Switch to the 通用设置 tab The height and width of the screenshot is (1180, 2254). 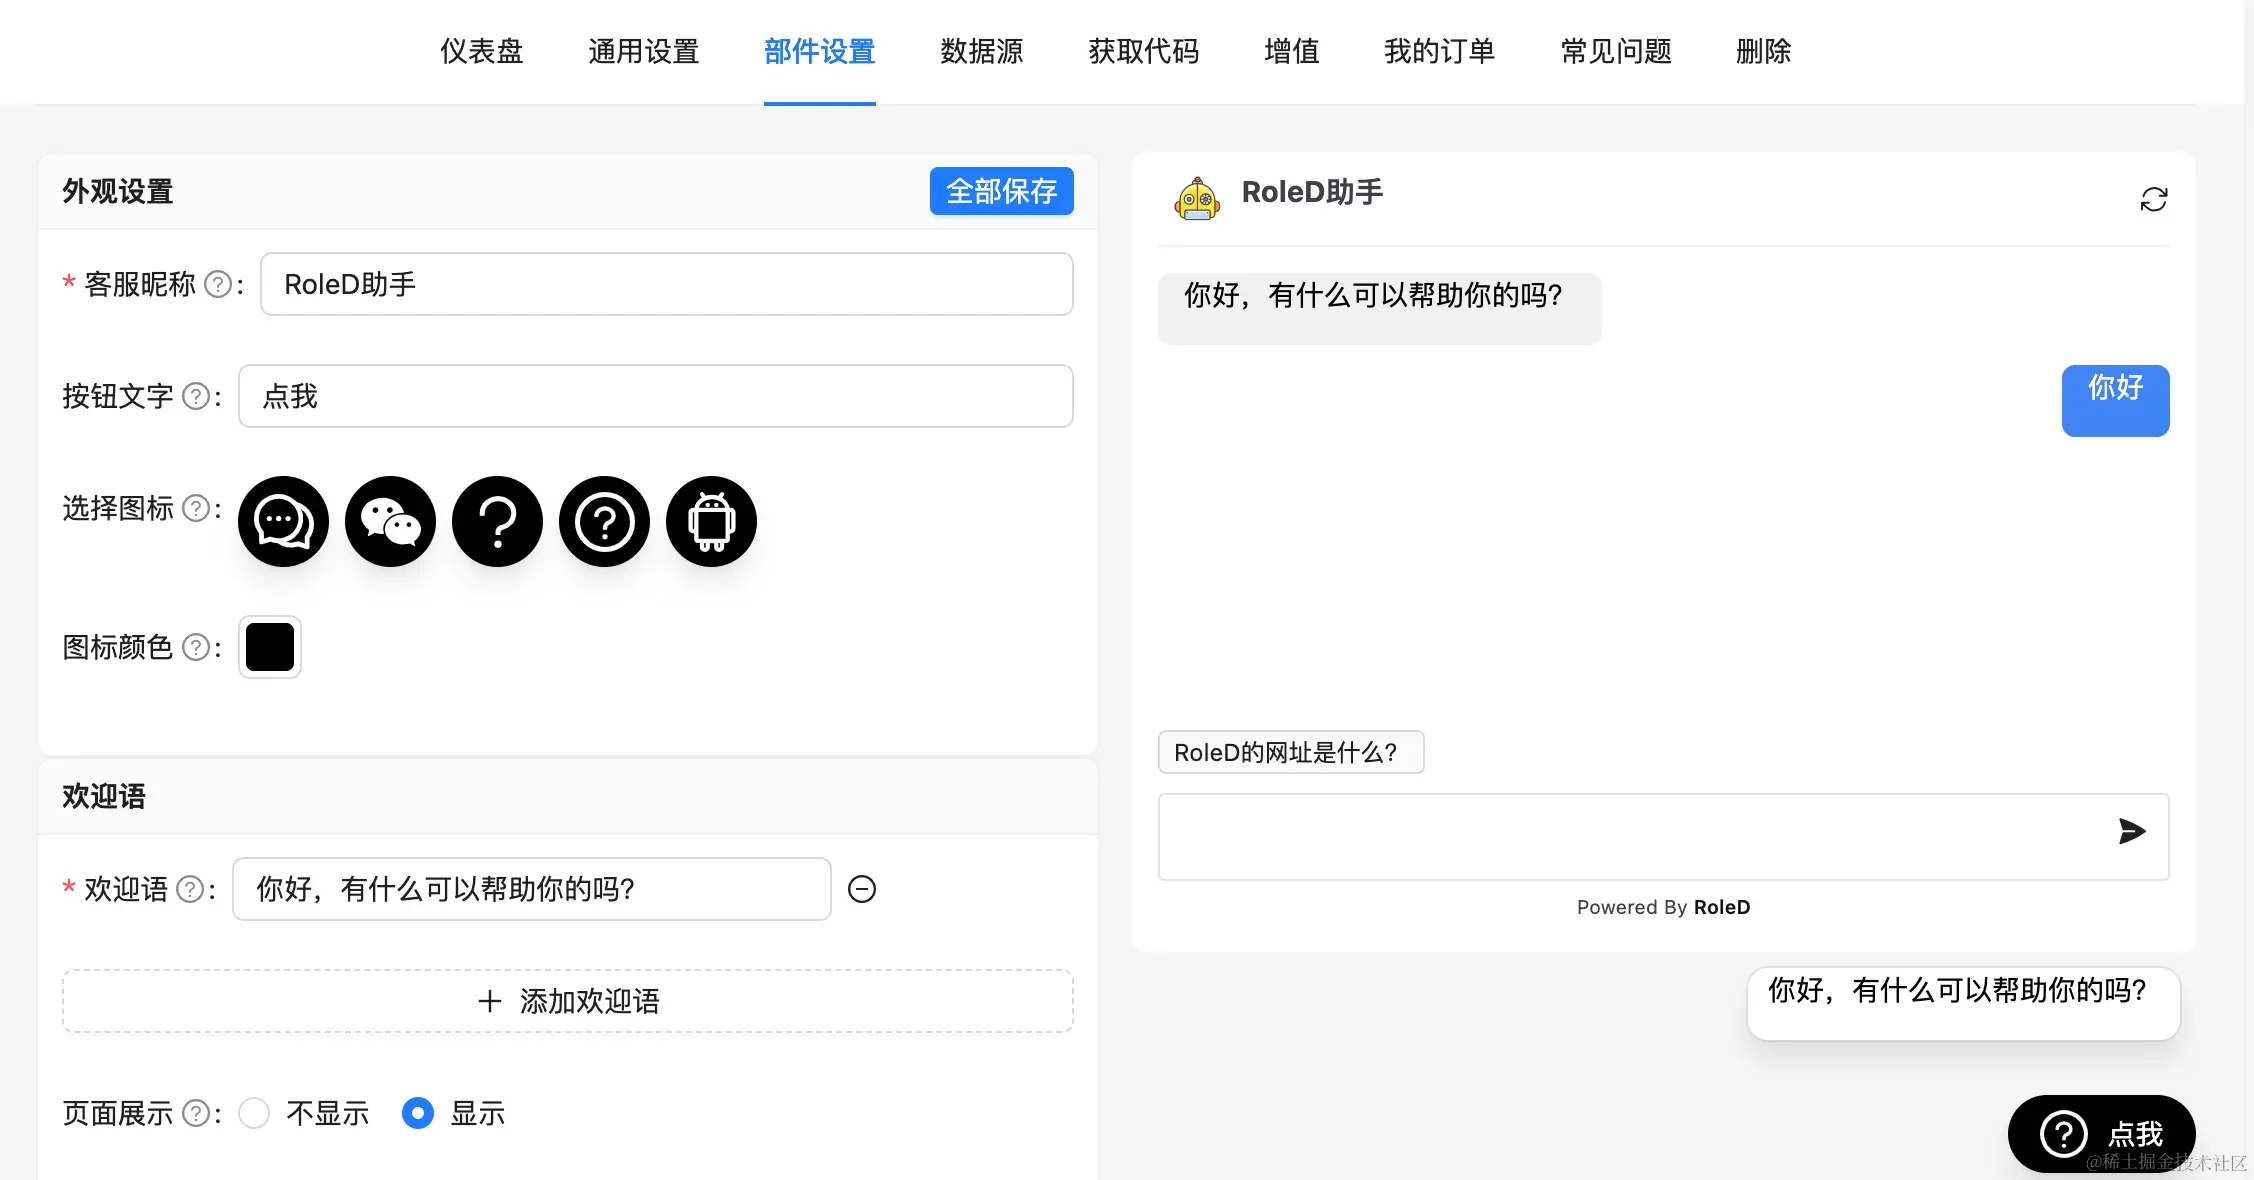pyautogui.click(x=643, y=51)
